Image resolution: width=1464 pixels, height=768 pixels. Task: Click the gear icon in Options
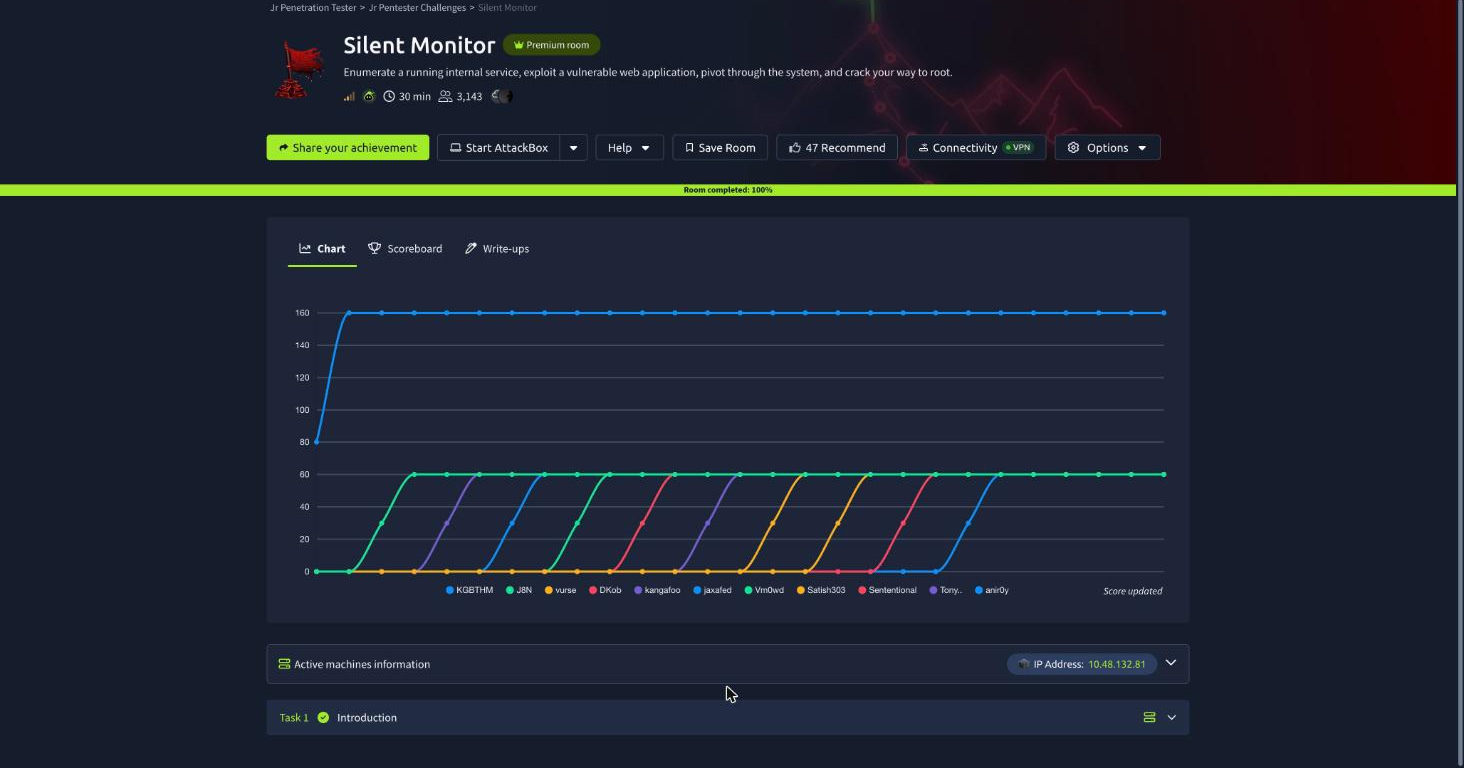[x=1073, y=148]
